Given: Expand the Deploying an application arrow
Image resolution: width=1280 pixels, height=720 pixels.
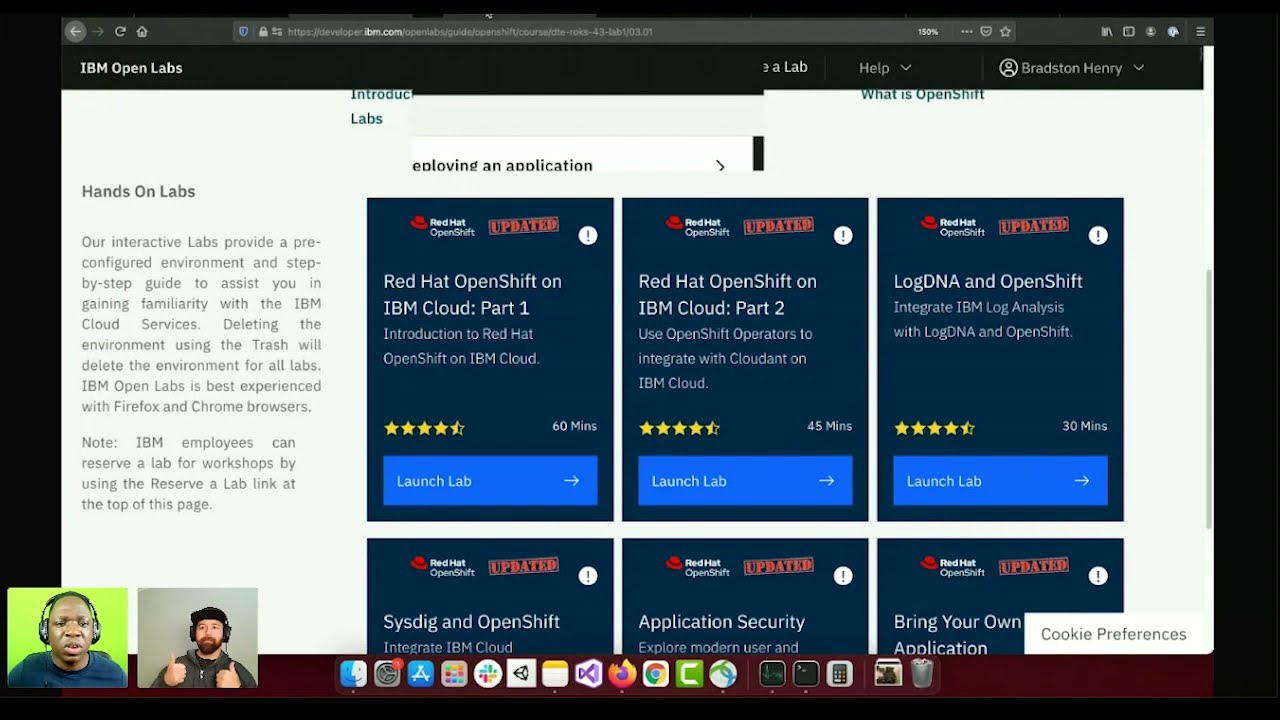Looking at the screenshot, I should tap(720, 166).
